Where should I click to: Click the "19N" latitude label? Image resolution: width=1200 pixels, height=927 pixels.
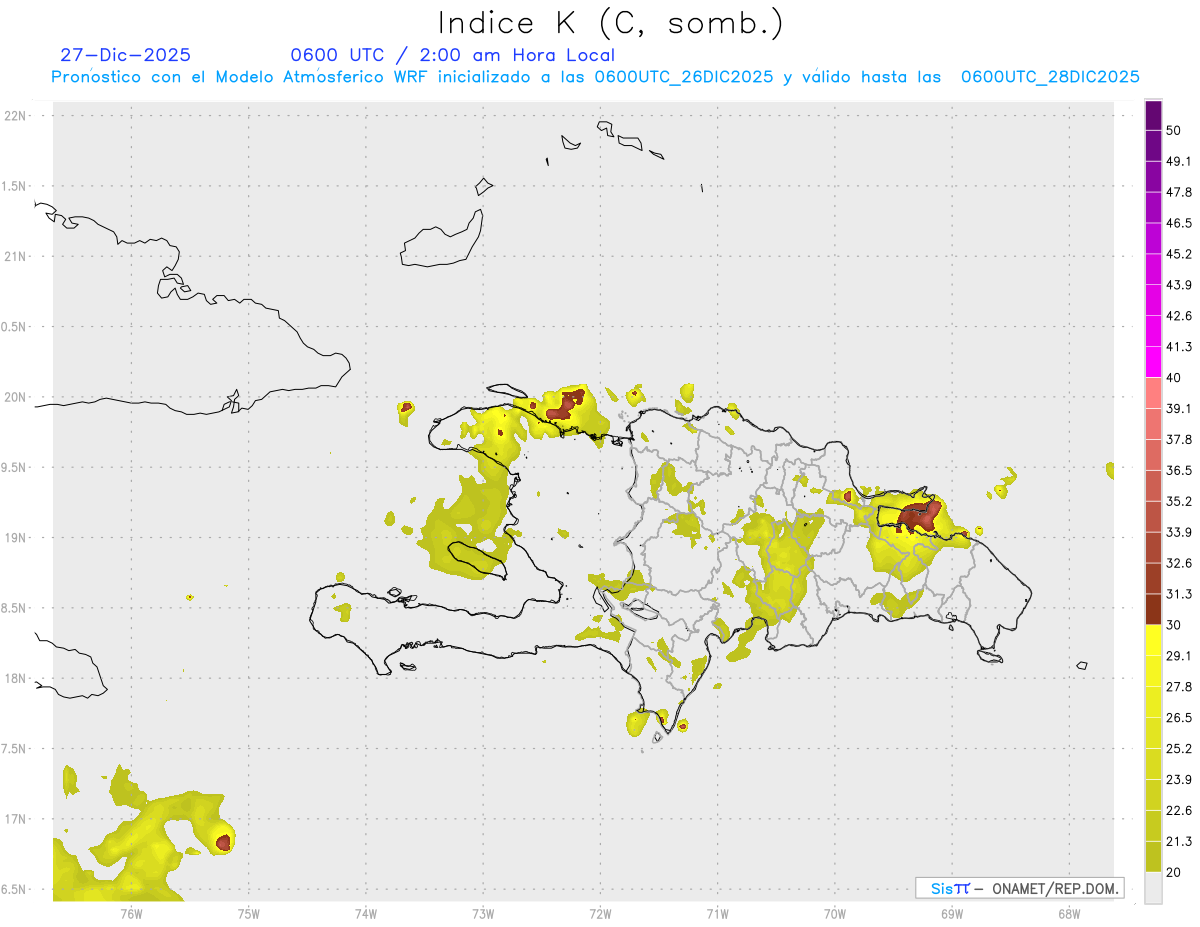[15, 538]
